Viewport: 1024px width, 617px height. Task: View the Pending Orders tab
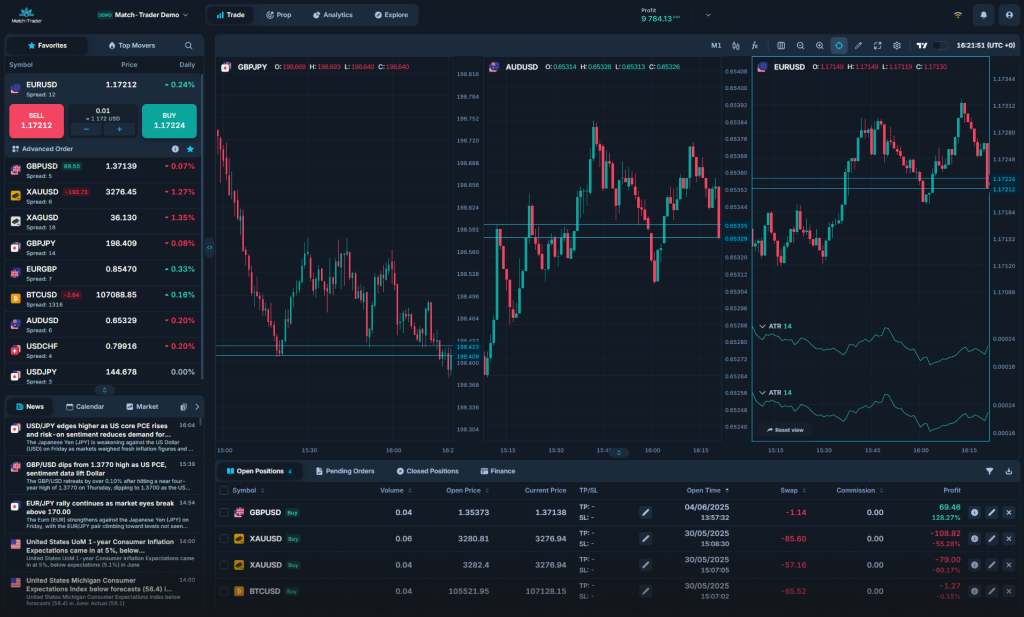pos(345,471)
